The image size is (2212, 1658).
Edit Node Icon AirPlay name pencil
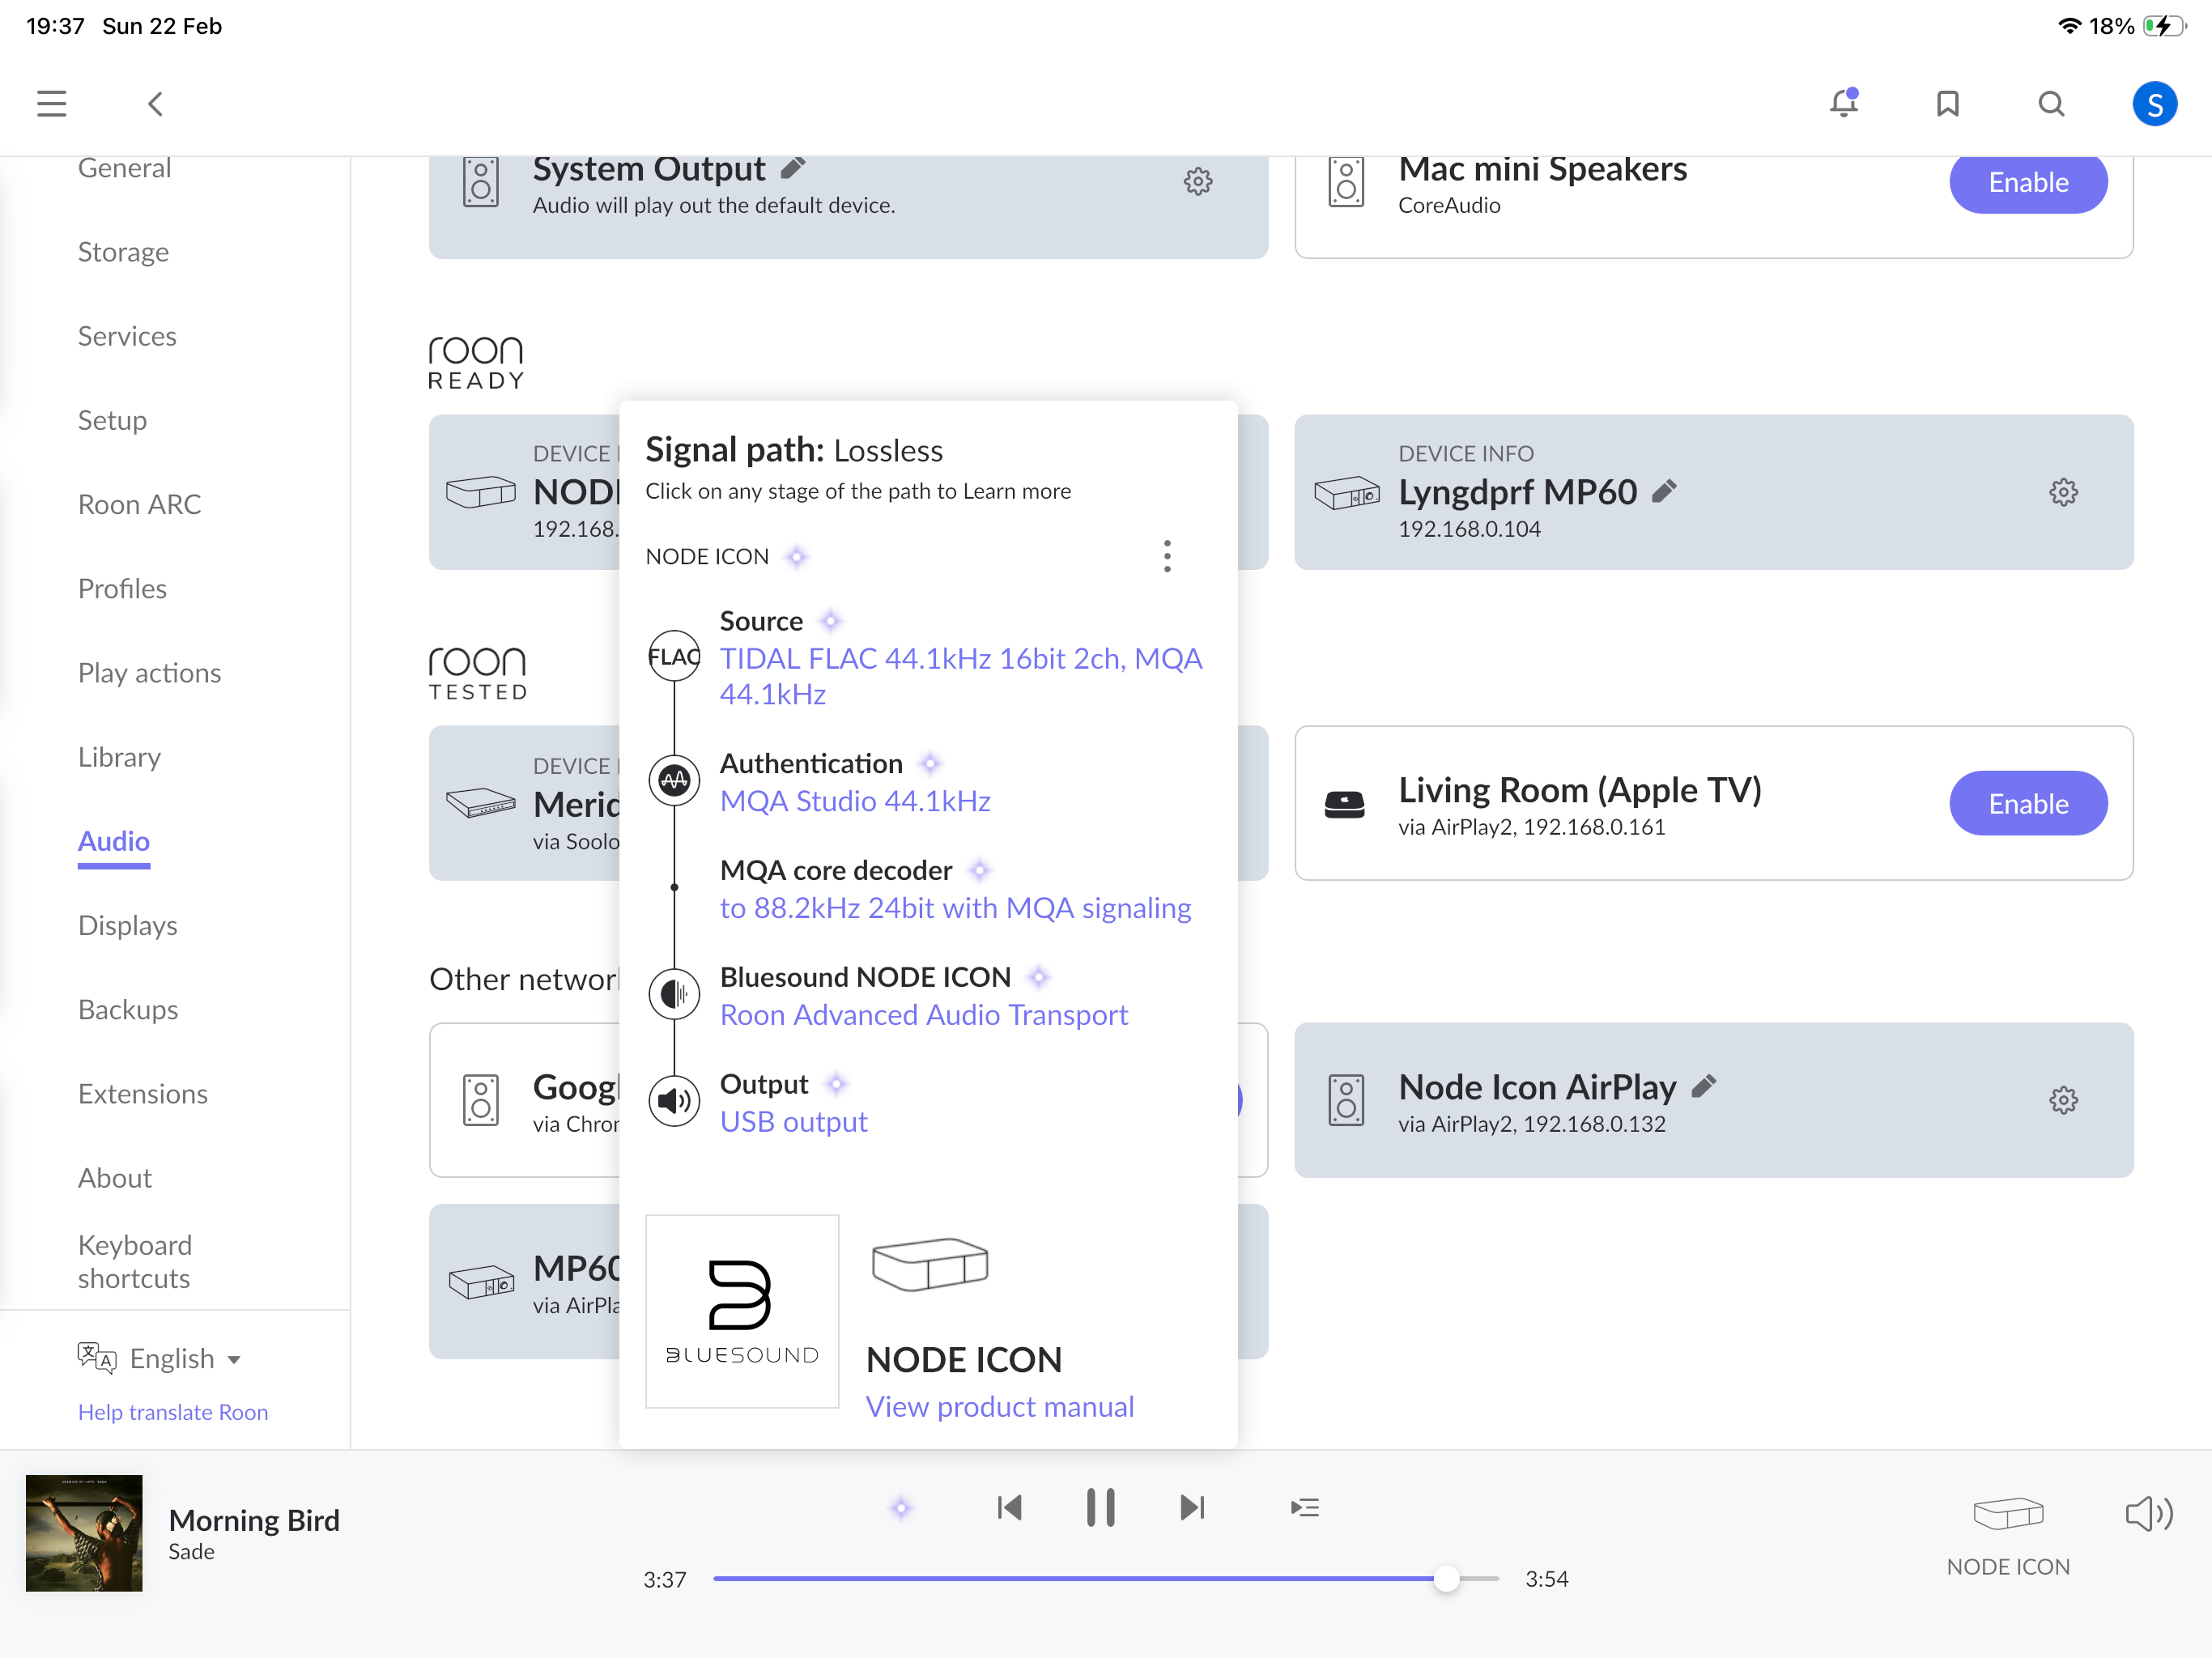[x=1705, y=1086]
